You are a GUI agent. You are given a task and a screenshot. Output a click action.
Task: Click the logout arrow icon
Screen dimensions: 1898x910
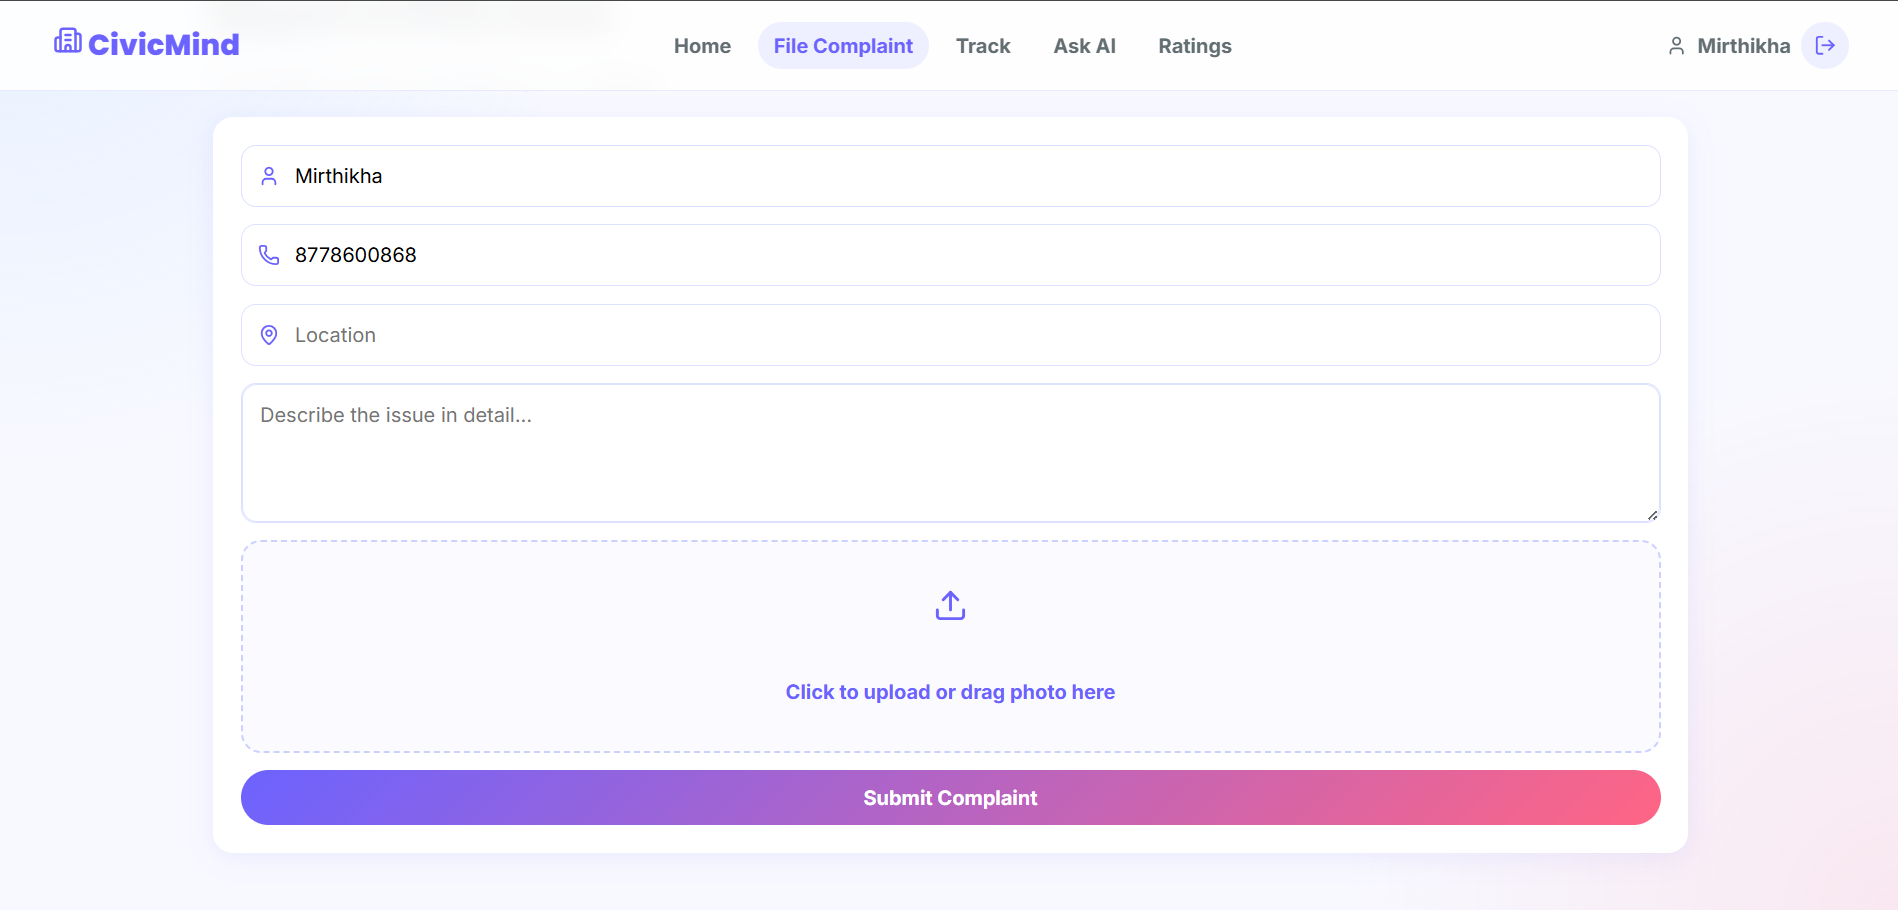[1825, 46]
